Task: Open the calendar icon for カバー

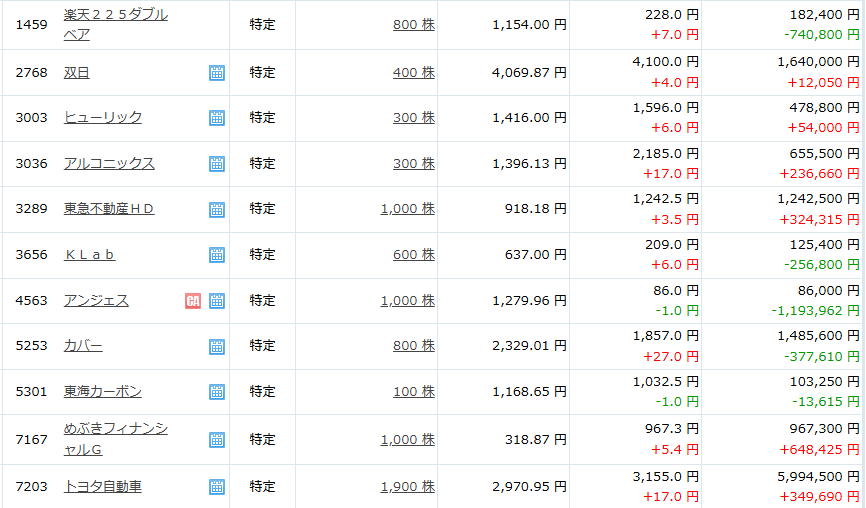Action: [x=217, y=347]
